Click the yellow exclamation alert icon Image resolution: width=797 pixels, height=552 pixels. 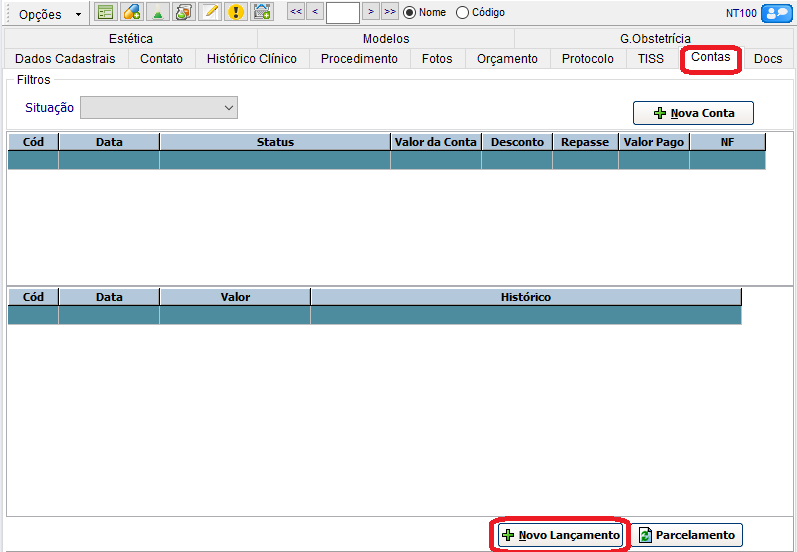pyautogui.click(x=236, y=13)
